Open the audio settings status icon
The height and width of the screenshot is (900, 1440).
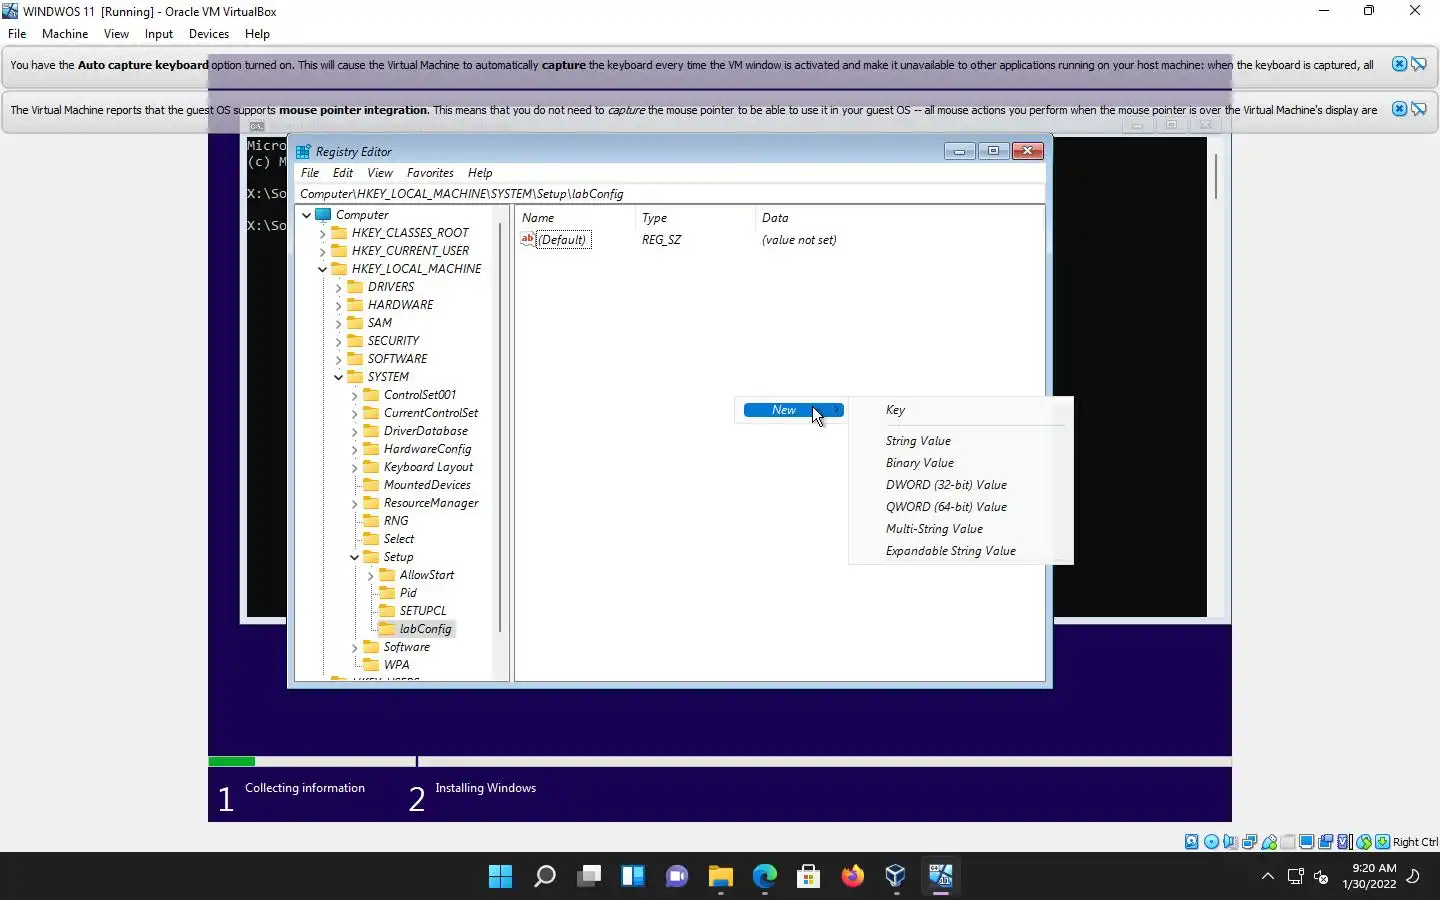point(1231,842)
